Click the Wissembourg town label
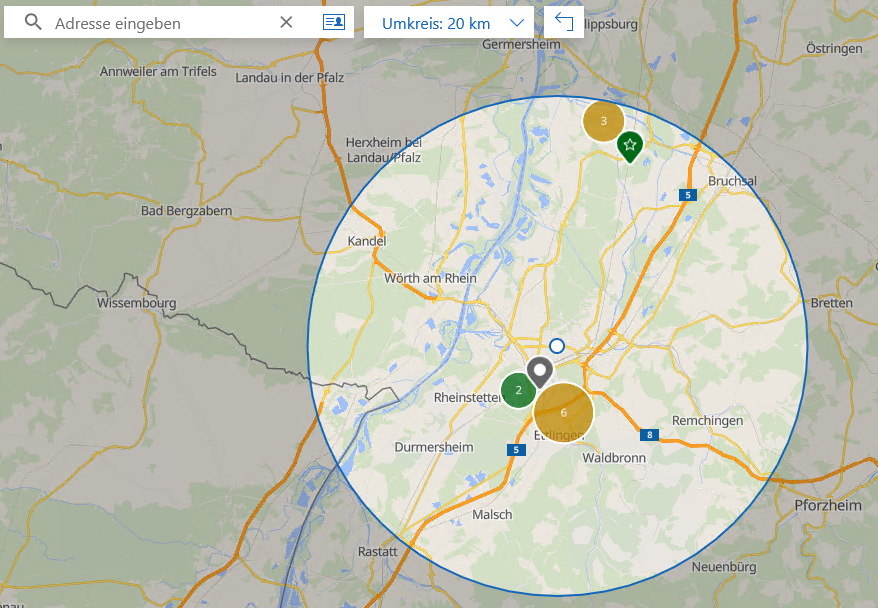 136,303
